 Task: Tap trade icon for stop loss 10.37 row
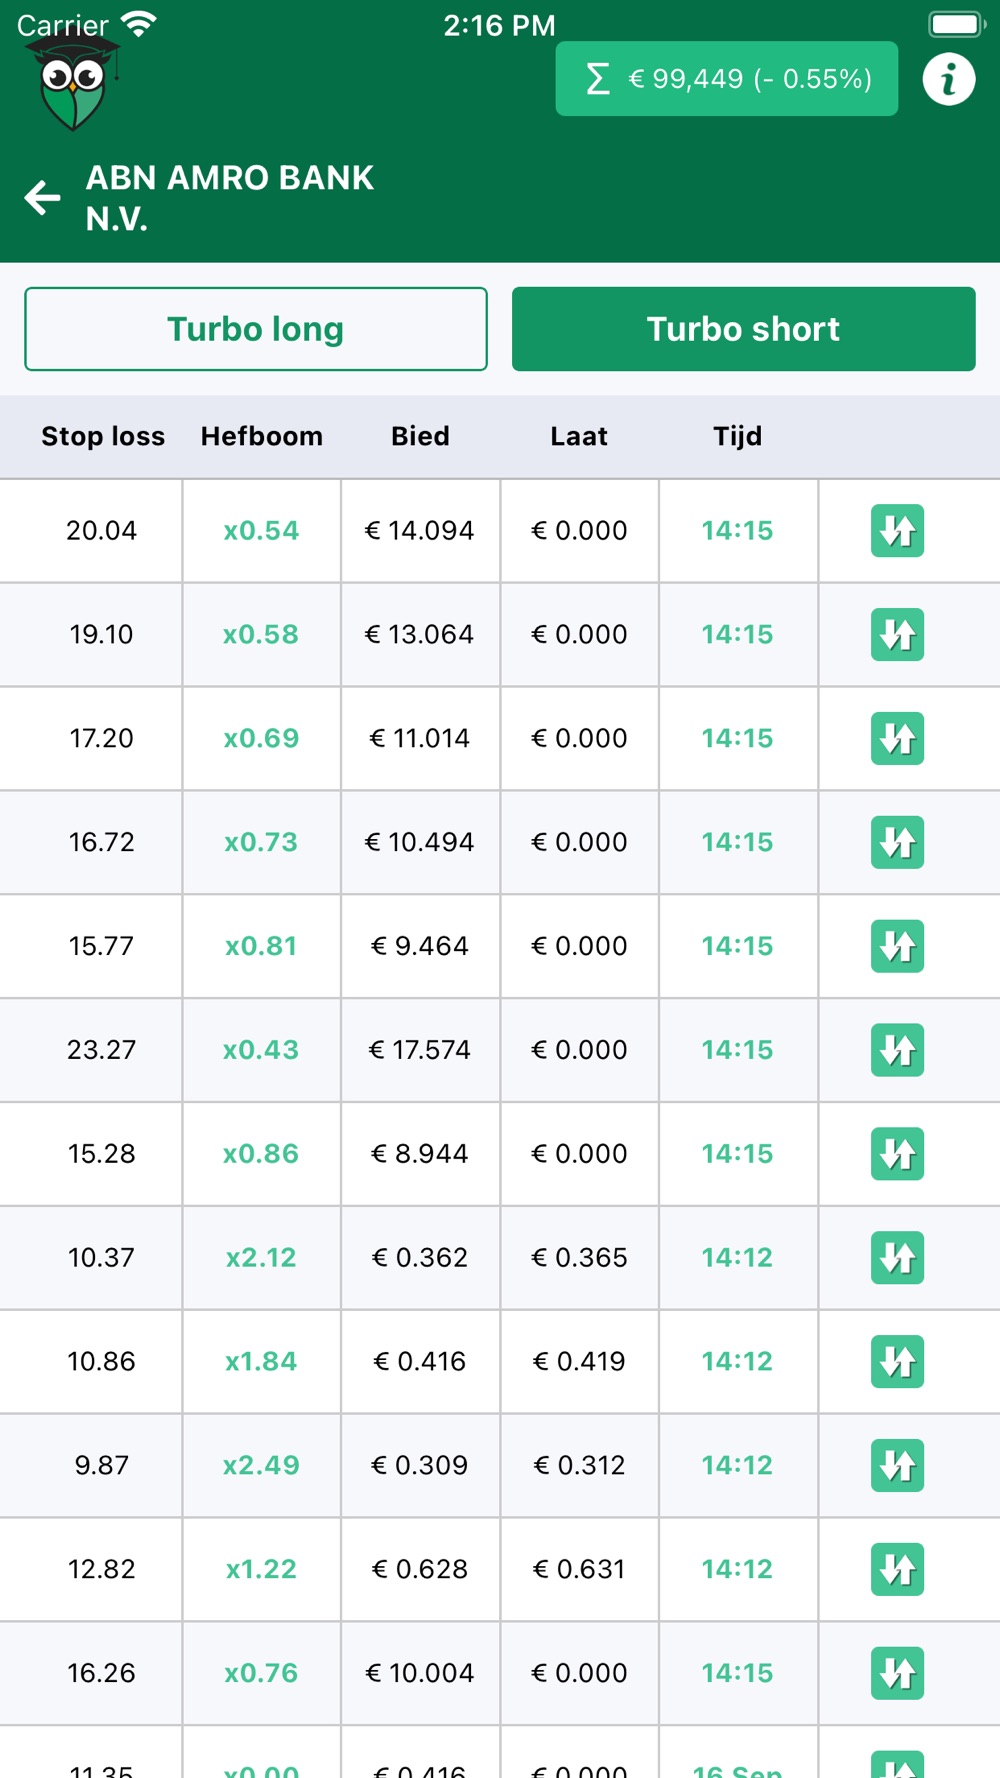point(897,1259)
